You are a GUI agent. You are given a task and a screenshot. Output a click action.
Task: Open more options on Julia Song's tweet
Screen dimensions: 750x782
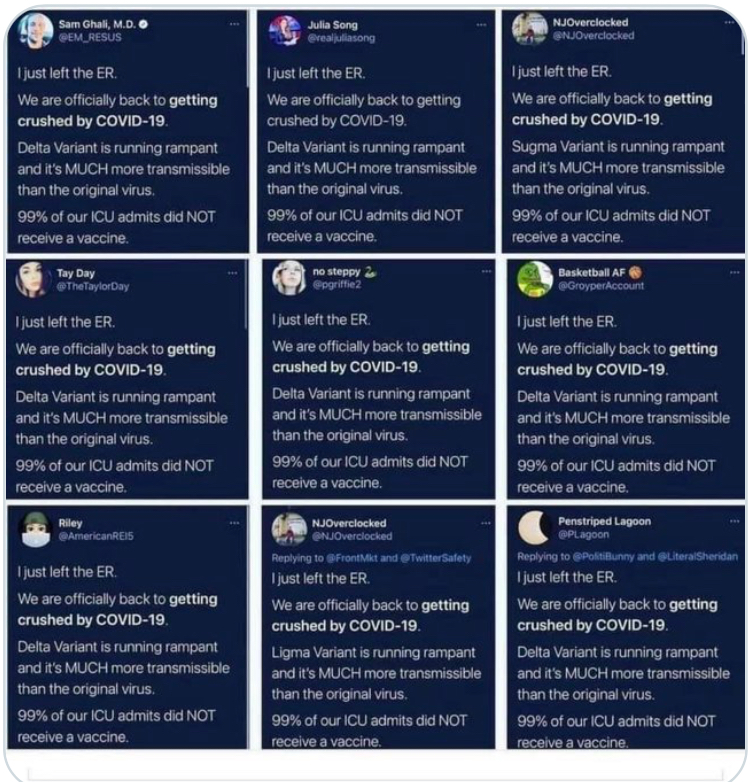[482, 21]
